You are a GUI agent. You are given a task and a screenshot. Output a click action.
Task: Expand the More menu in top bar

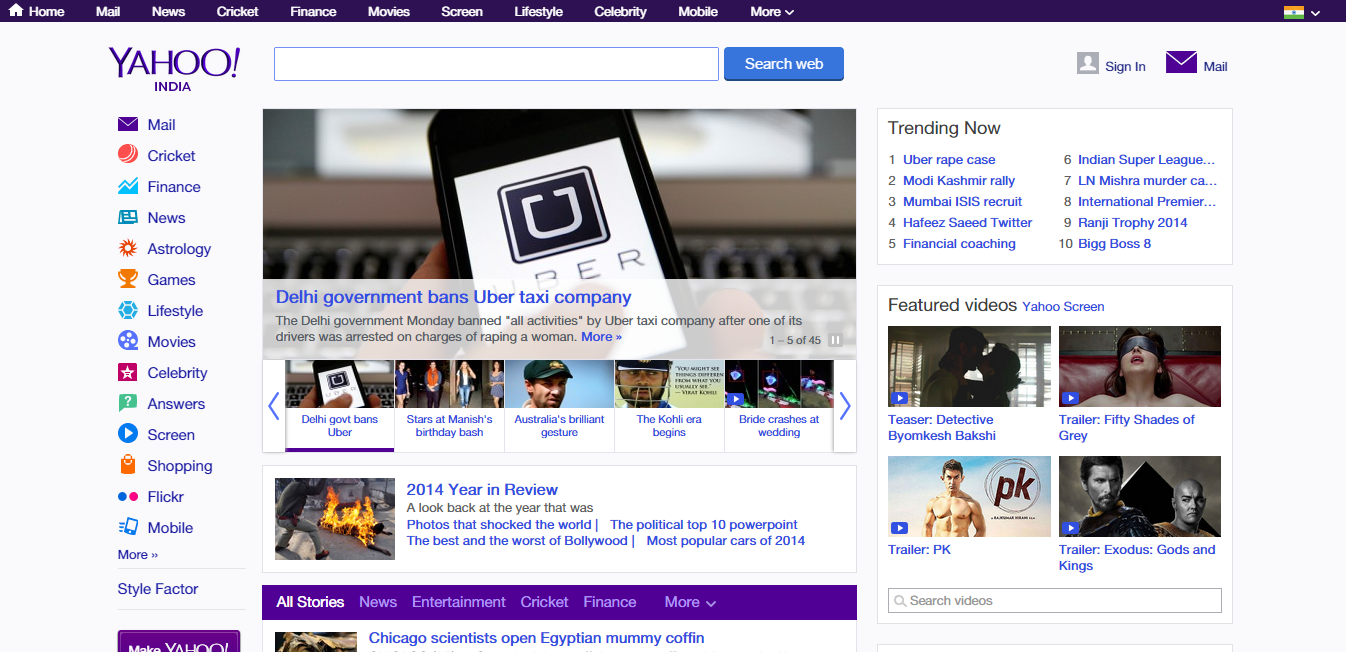pos(772,12)
